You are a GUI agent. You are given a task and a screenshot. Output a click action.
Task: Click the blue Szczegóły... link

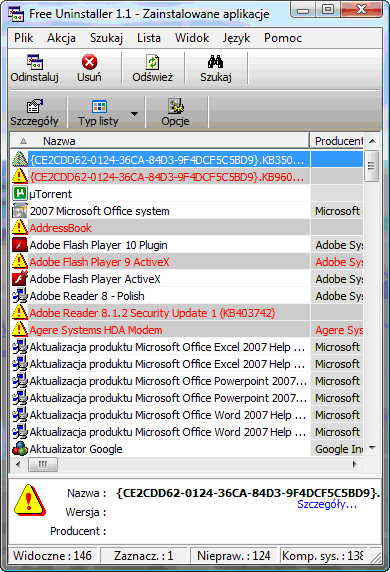(327, 504)
